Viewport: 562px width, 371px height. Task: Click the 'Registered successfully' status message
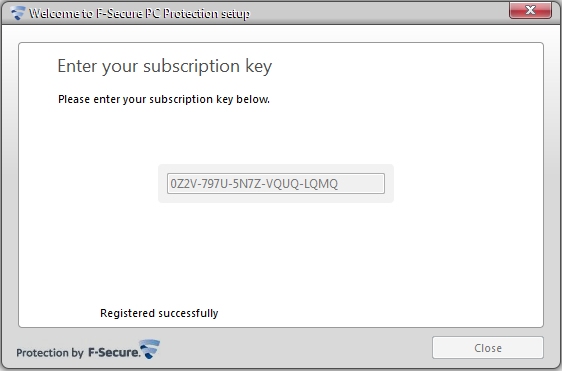[x=159, y=313]
